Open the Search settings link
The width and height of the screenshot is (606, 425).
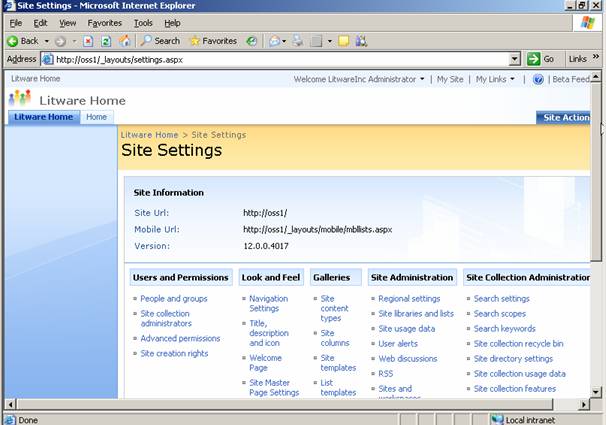502,299
